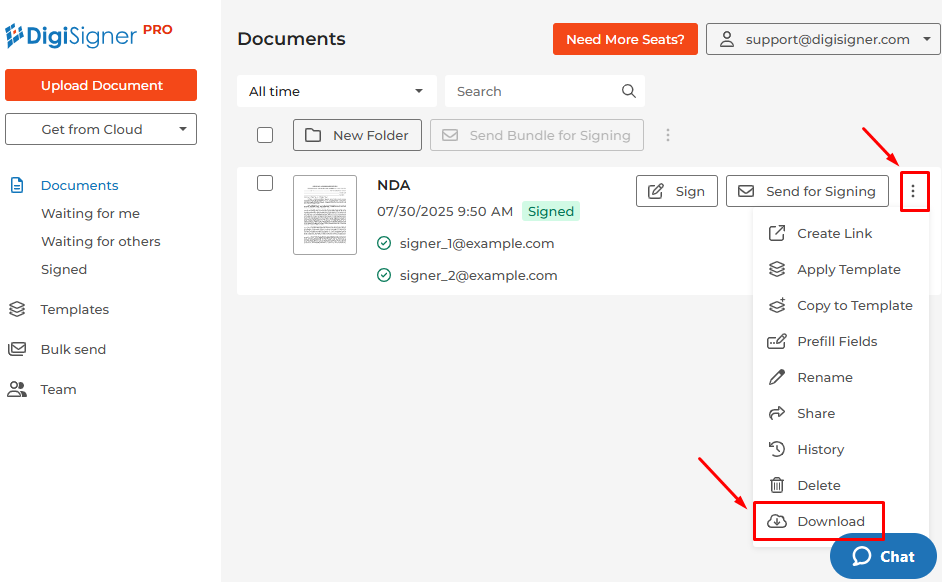Click into the Search input field
Screen dimensions: 942x582
point(535,91)
